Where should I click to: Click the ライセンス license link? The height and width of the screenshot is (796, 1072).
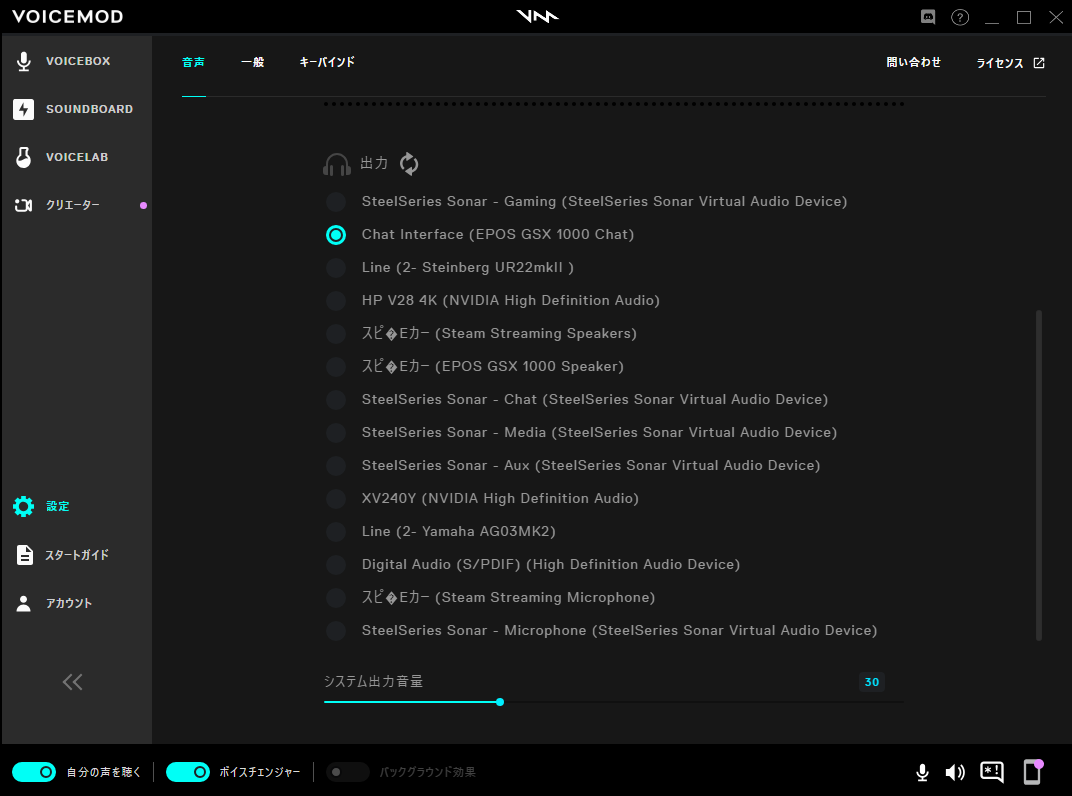1000,63
